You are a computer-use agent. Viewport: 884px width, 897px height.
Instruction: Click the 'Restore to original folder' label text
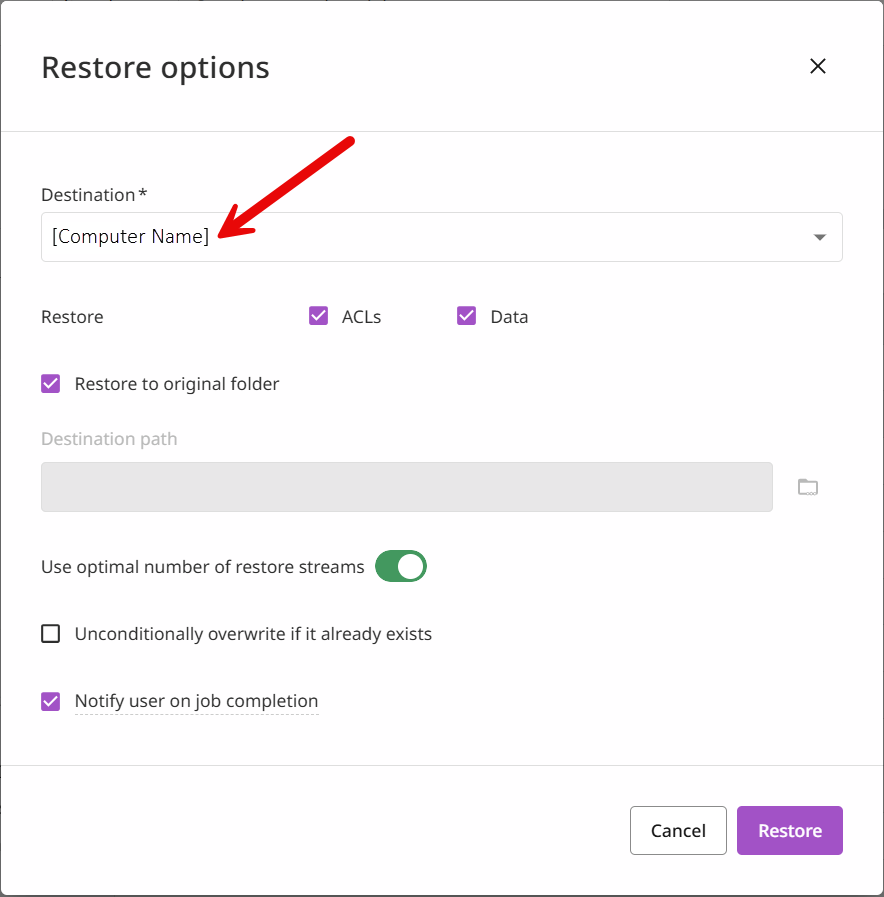coord(177,384)
